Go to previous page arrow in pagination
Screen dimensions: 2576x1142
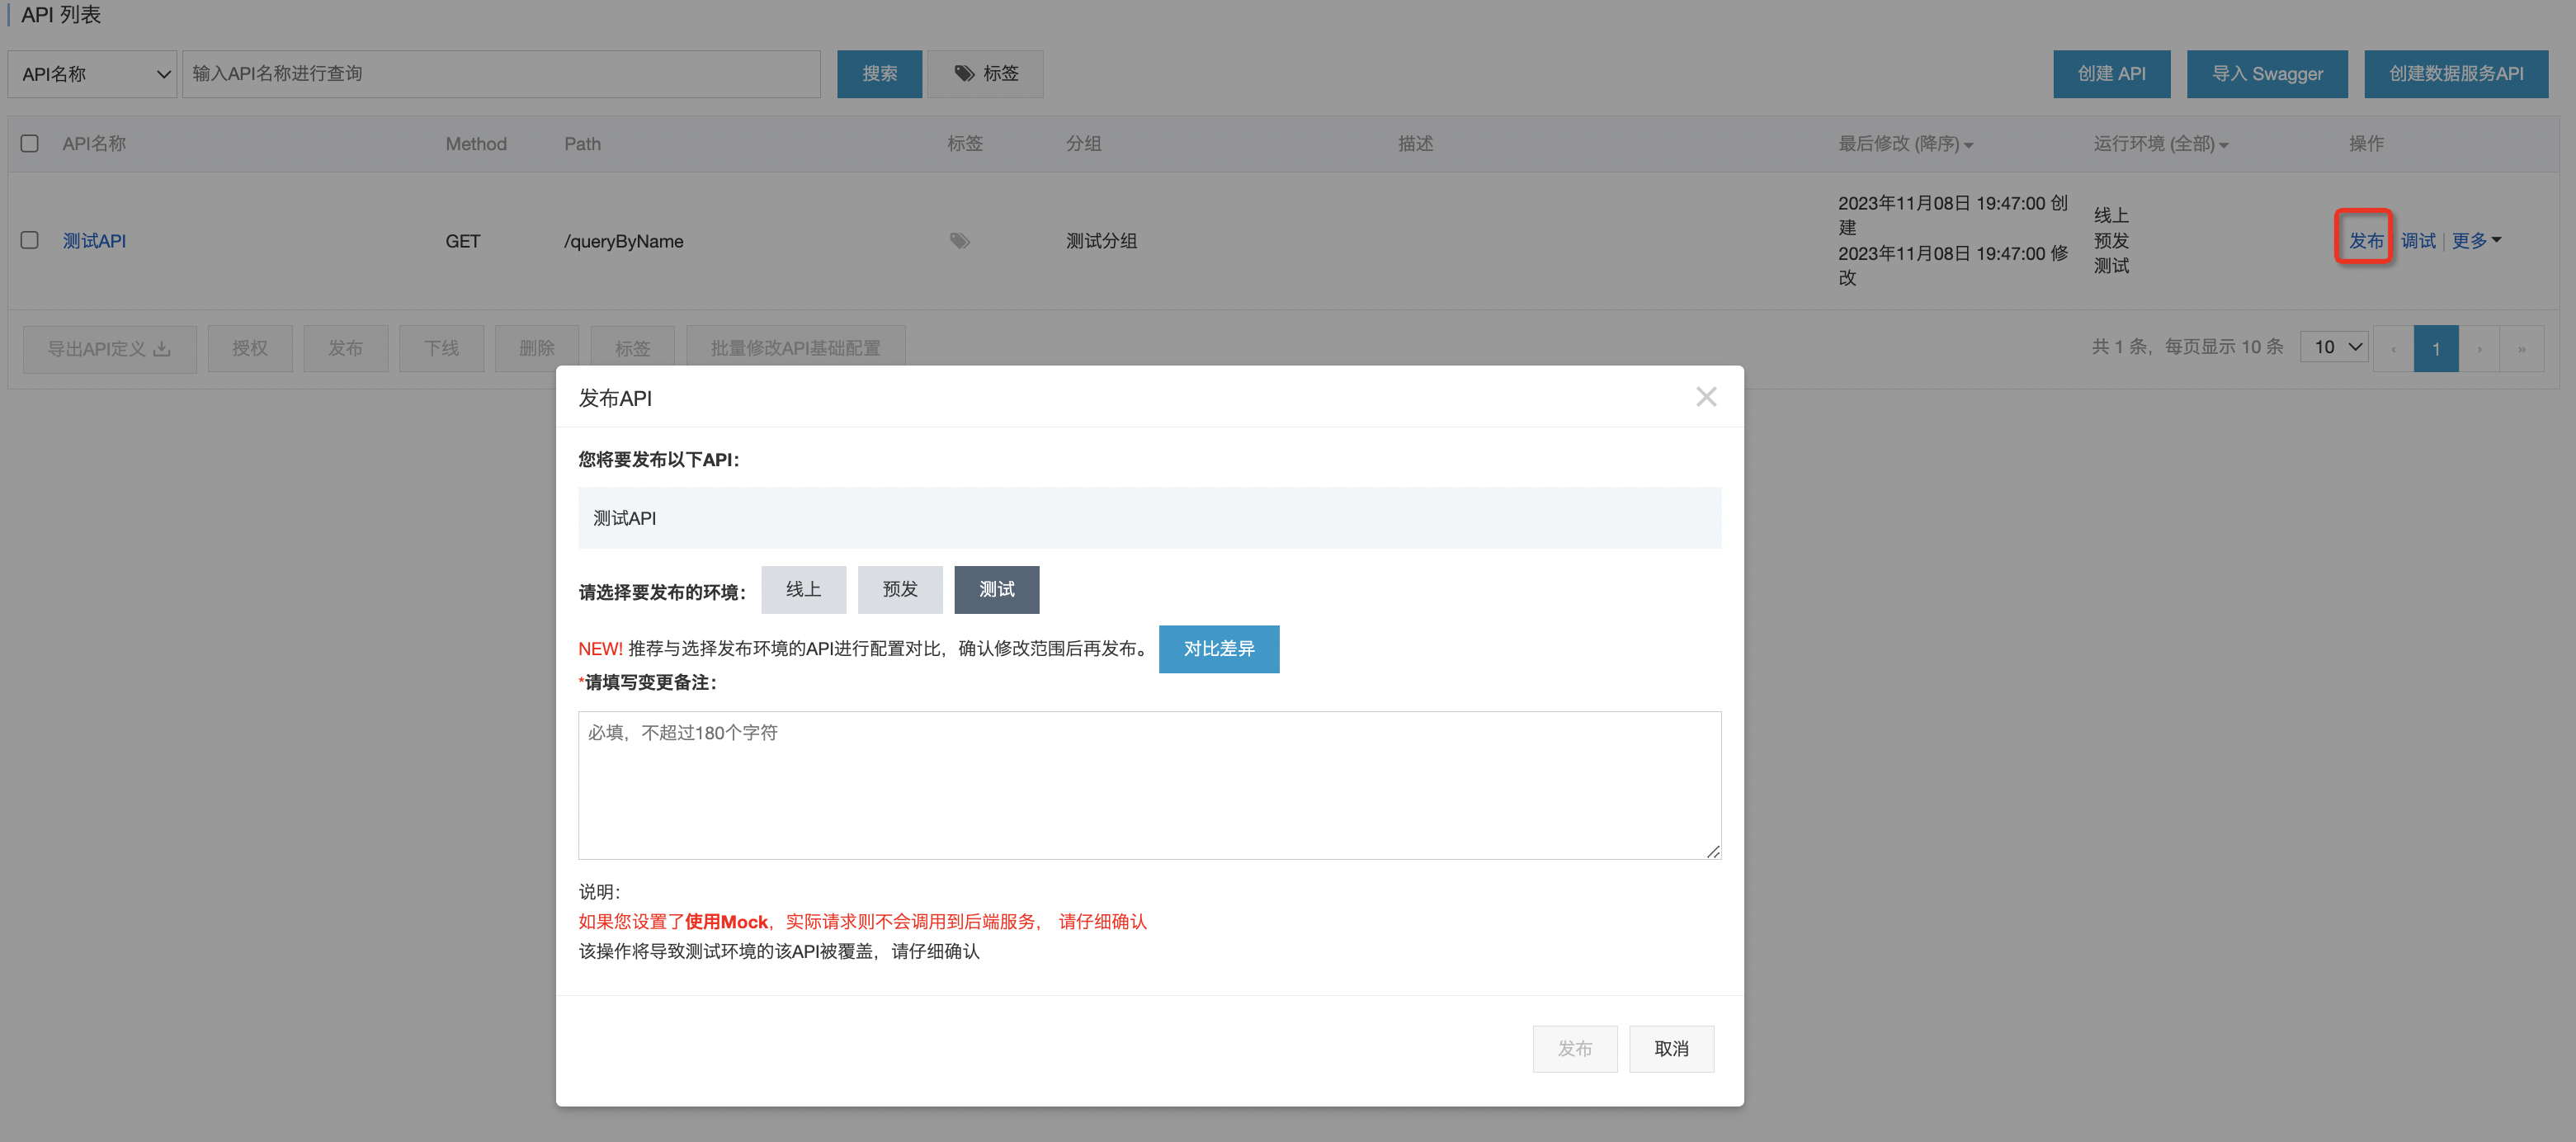pos(2393,348)
